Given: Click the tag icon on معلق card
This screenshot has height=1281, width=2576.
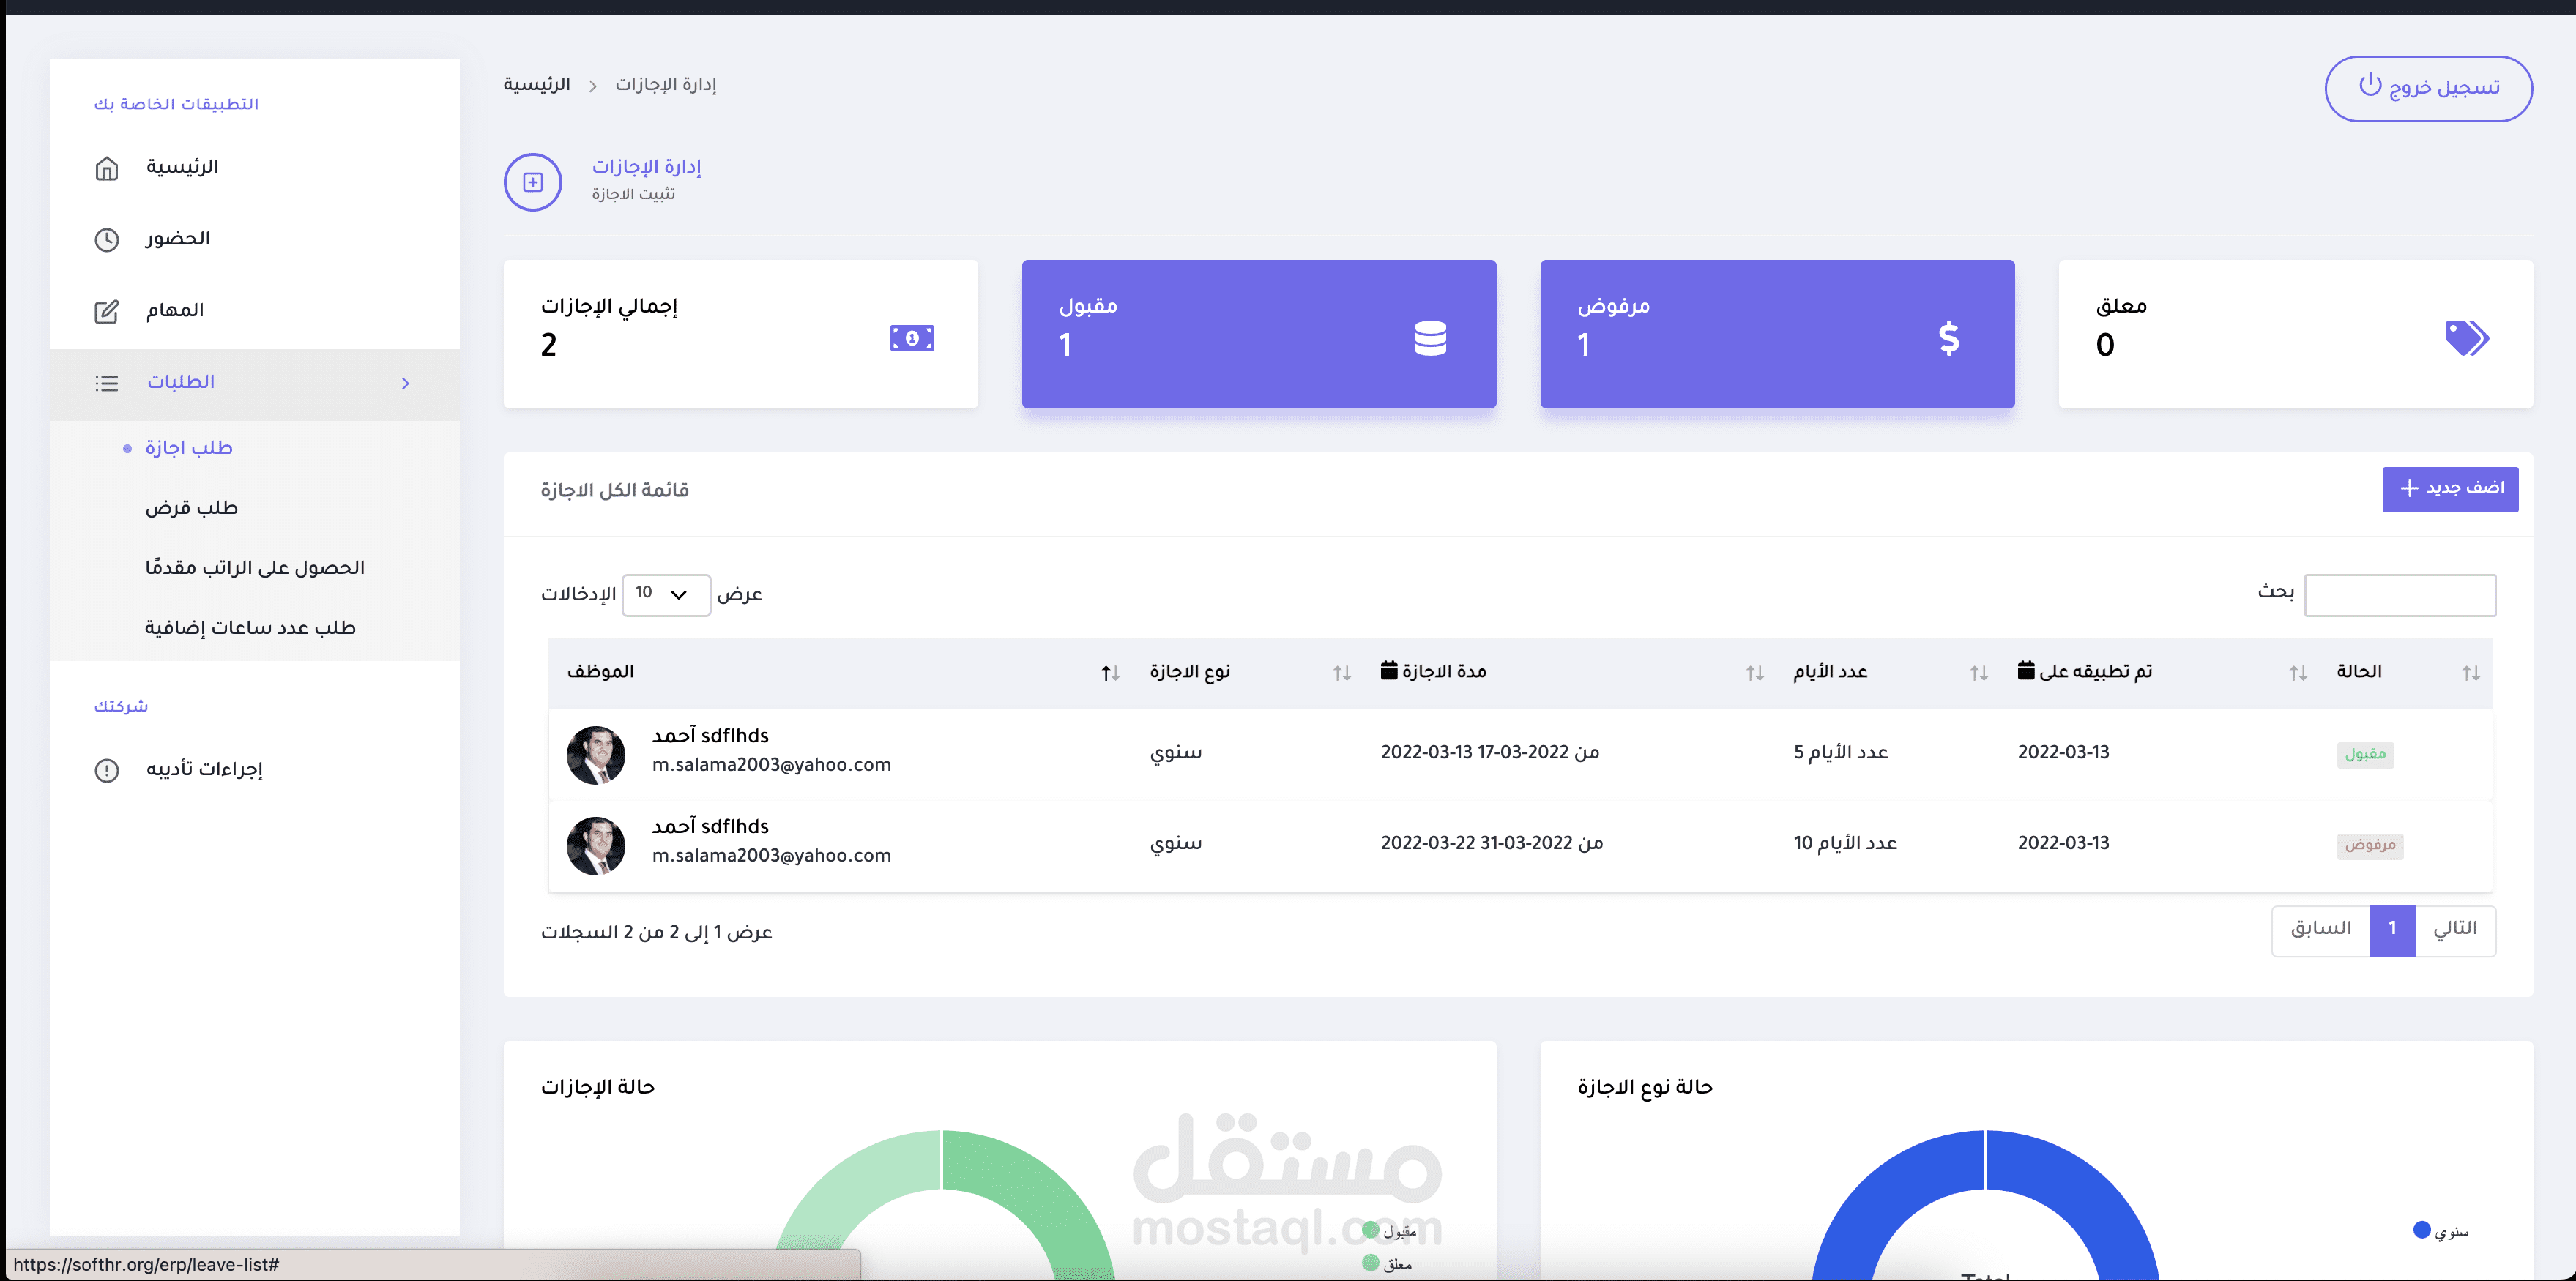Looking at the screenshot, I should point(2466,338).
